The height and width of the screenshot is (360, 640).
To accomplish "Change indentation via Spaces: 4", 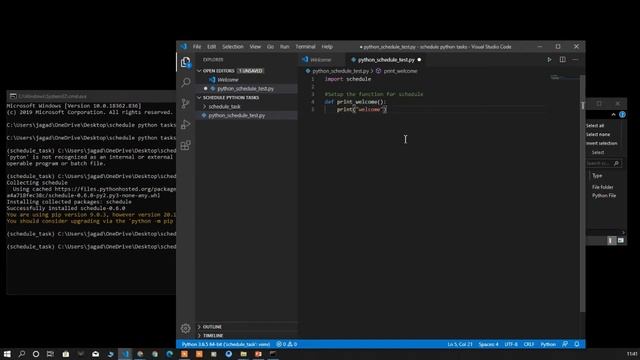I will point(488,344).
